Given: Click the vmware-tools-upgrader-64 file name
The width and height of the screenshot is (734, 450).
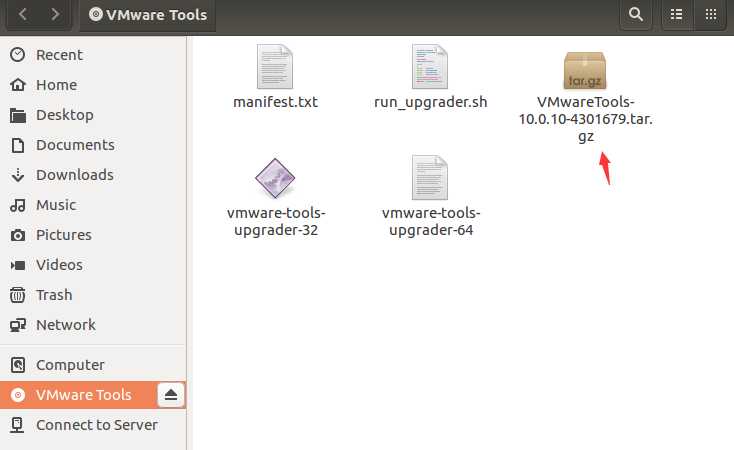Looking at the screenshot, I should tap(431, 221).
